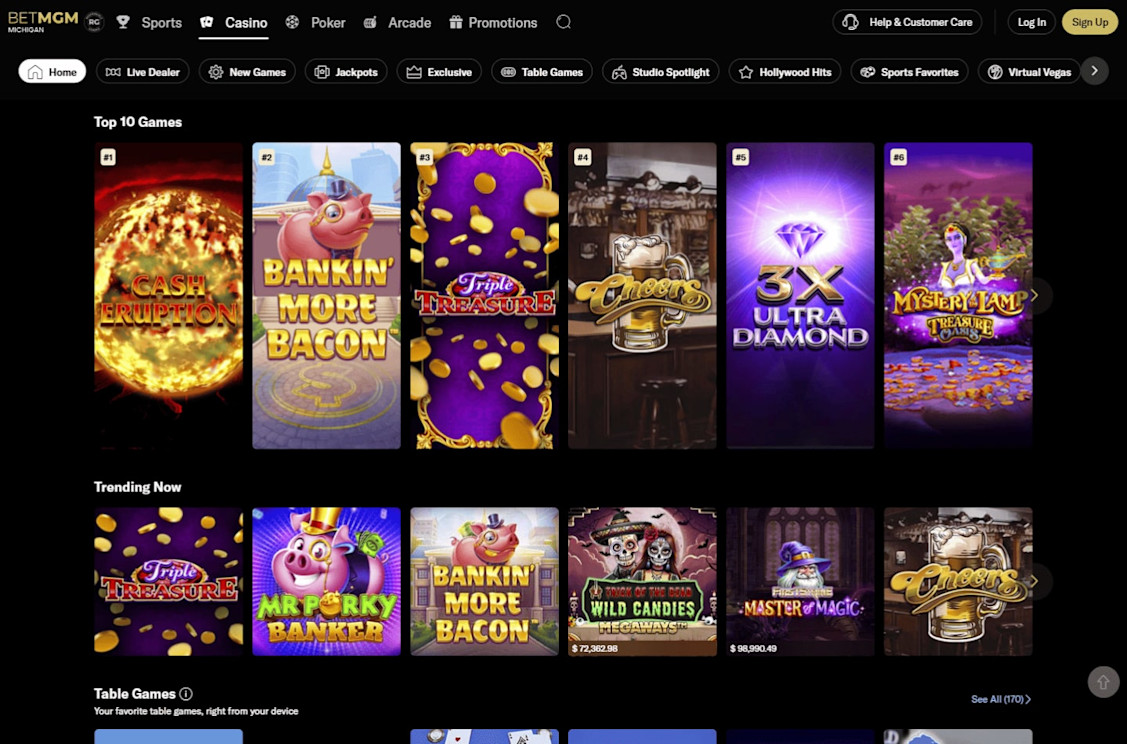Screen dimensions: 1127x744
Task: Open Cheers game ranked #4
Action: click(643, 295)
